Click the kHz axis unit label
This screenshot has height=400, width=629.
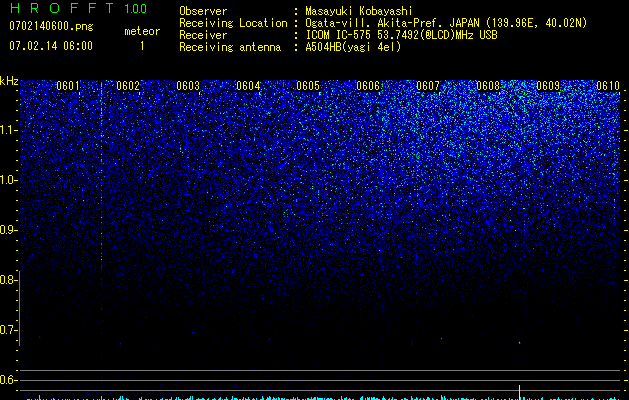[9, 81]
